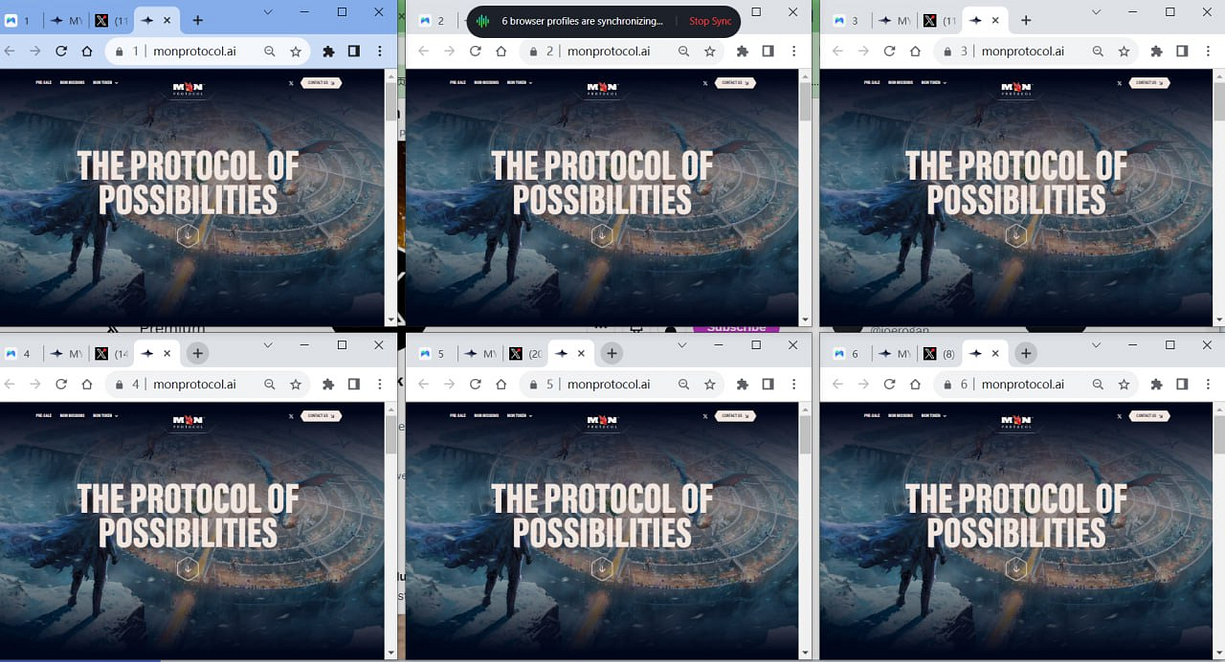Click home icon in profile 6 window
The width and height of the screenshot is (1225, 662).
point(915,384)
